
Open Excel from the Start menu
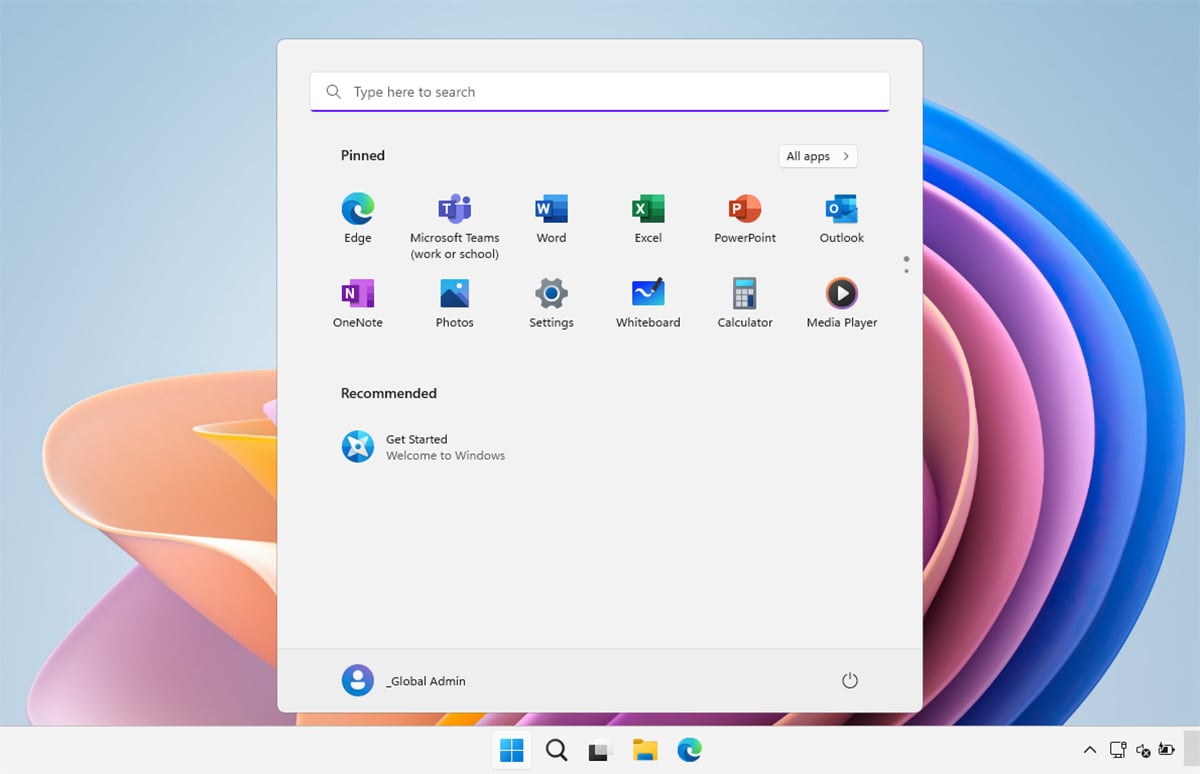click(648, 219)
